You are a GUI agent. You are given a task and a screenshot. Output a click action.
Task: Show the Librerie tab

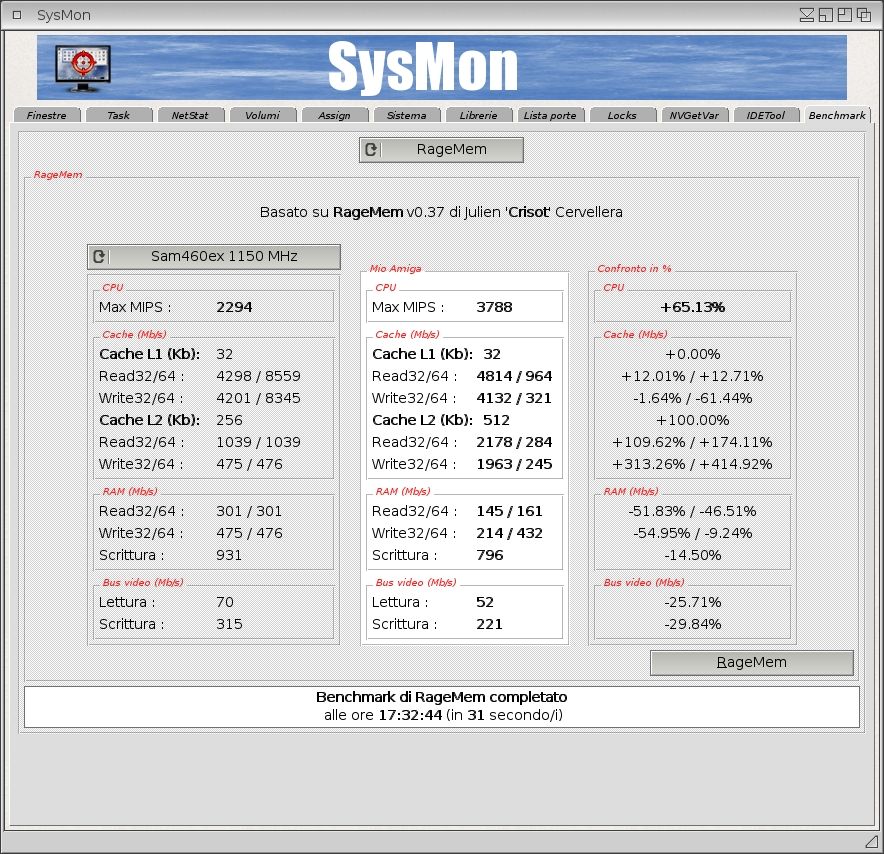click(478, 116)
